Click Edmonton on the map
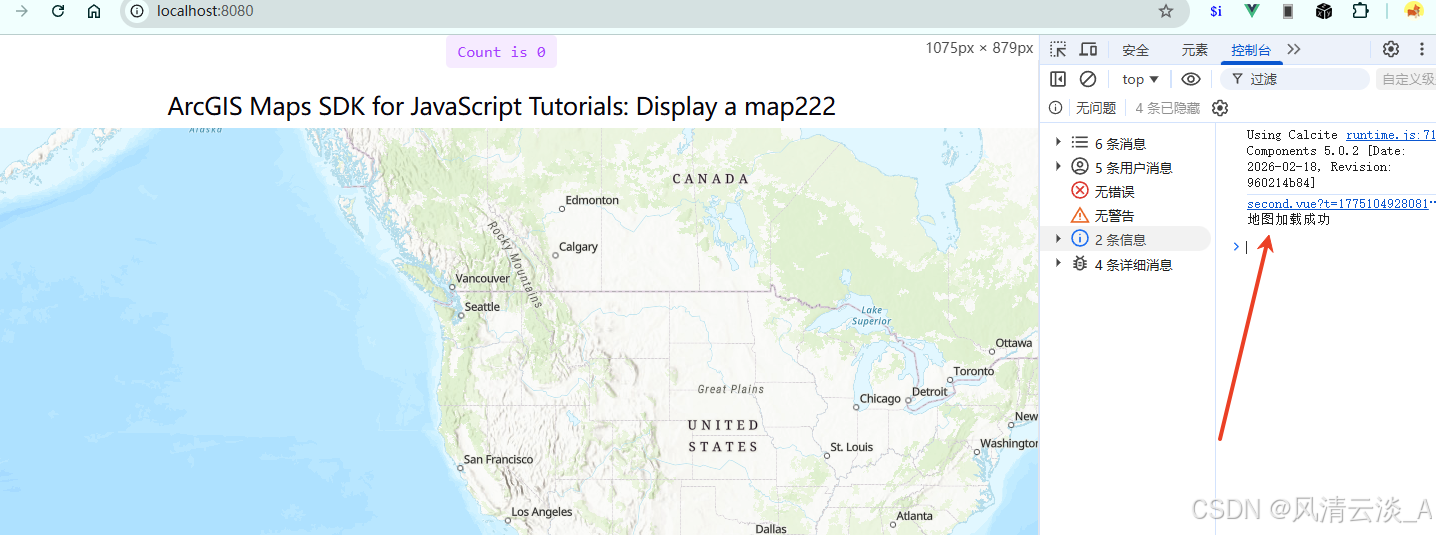The width and height of the screenshot is (1436, 535). 592,200
